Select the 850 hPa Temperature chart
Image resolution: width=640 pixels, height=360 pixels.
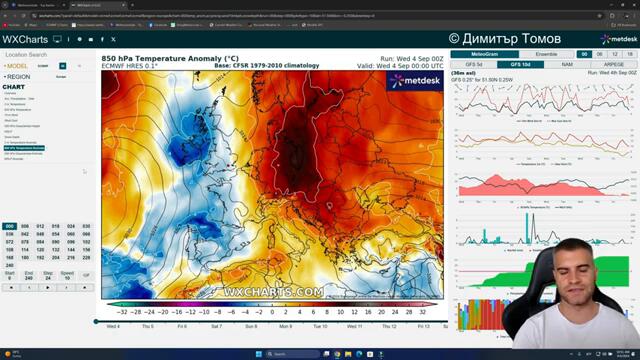[x=18, y=110]
